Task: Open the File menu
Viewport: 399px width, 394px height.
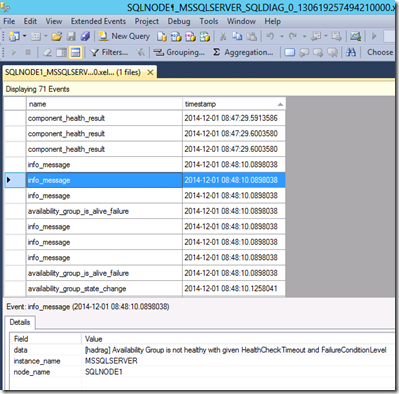Action: [9, 21]
